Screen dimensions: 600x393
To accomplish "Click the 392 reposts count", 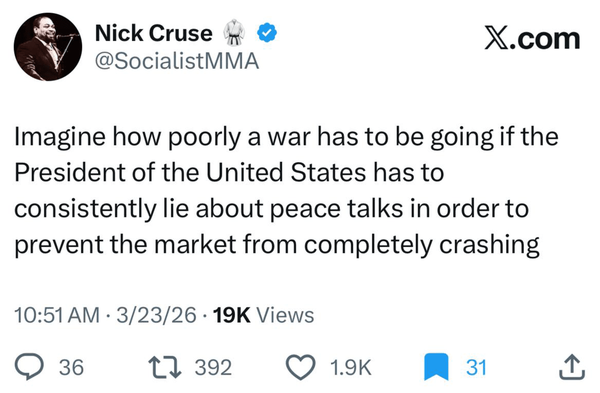I will click(214, 367).
